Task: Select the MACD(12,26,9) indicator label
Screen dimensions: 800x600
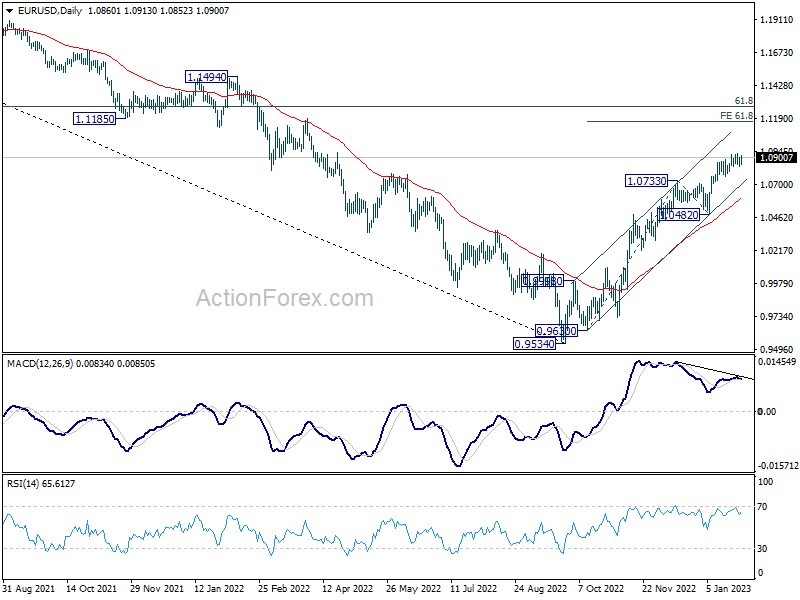Action: (x=40, y=364)
